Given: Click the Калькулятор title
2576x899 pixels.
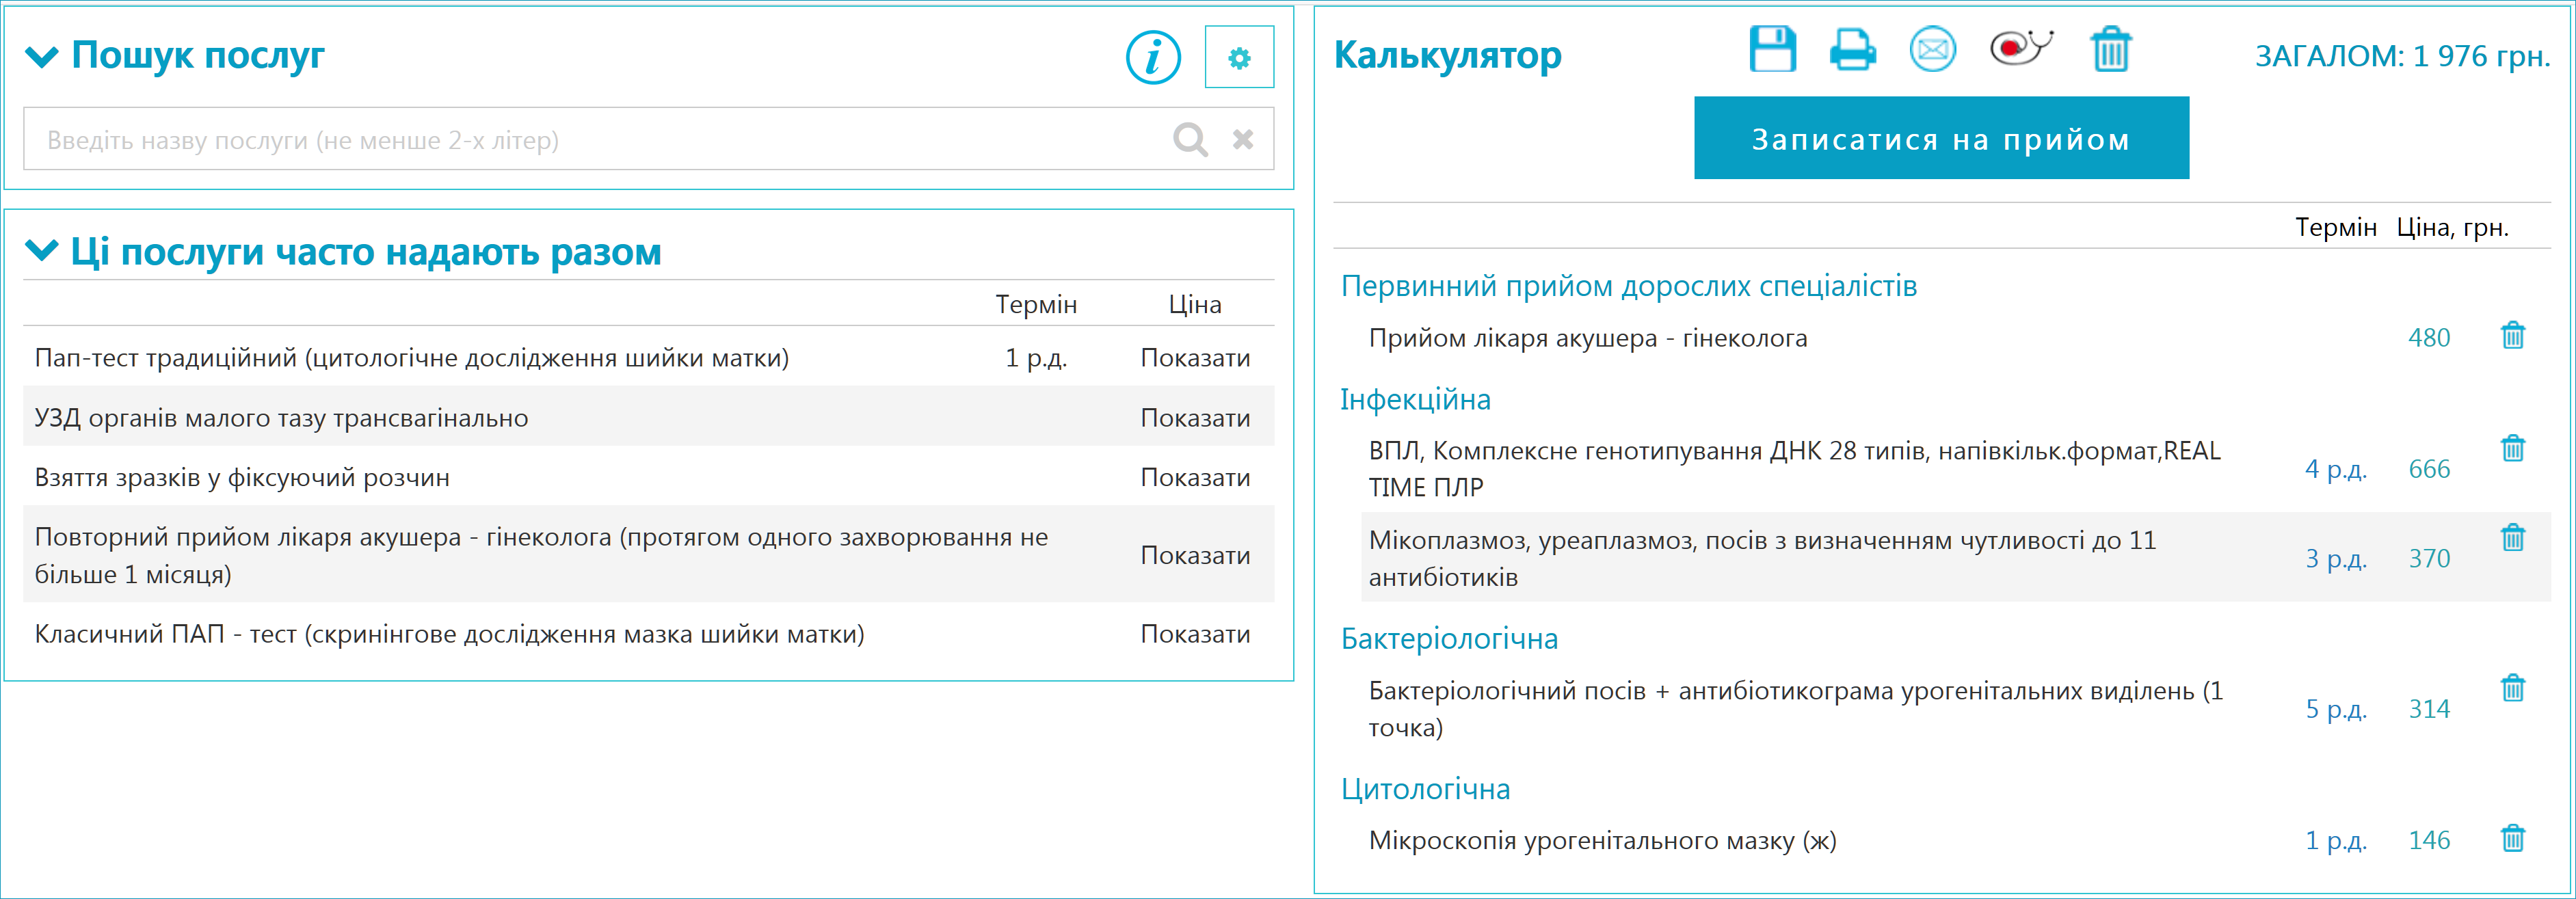Looking at the screenshot, I should [1447, 54].
